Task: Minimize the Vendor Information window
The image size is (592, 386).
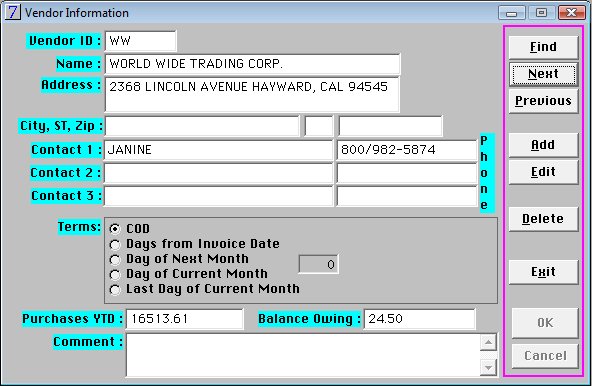Action: click(512, 13)
